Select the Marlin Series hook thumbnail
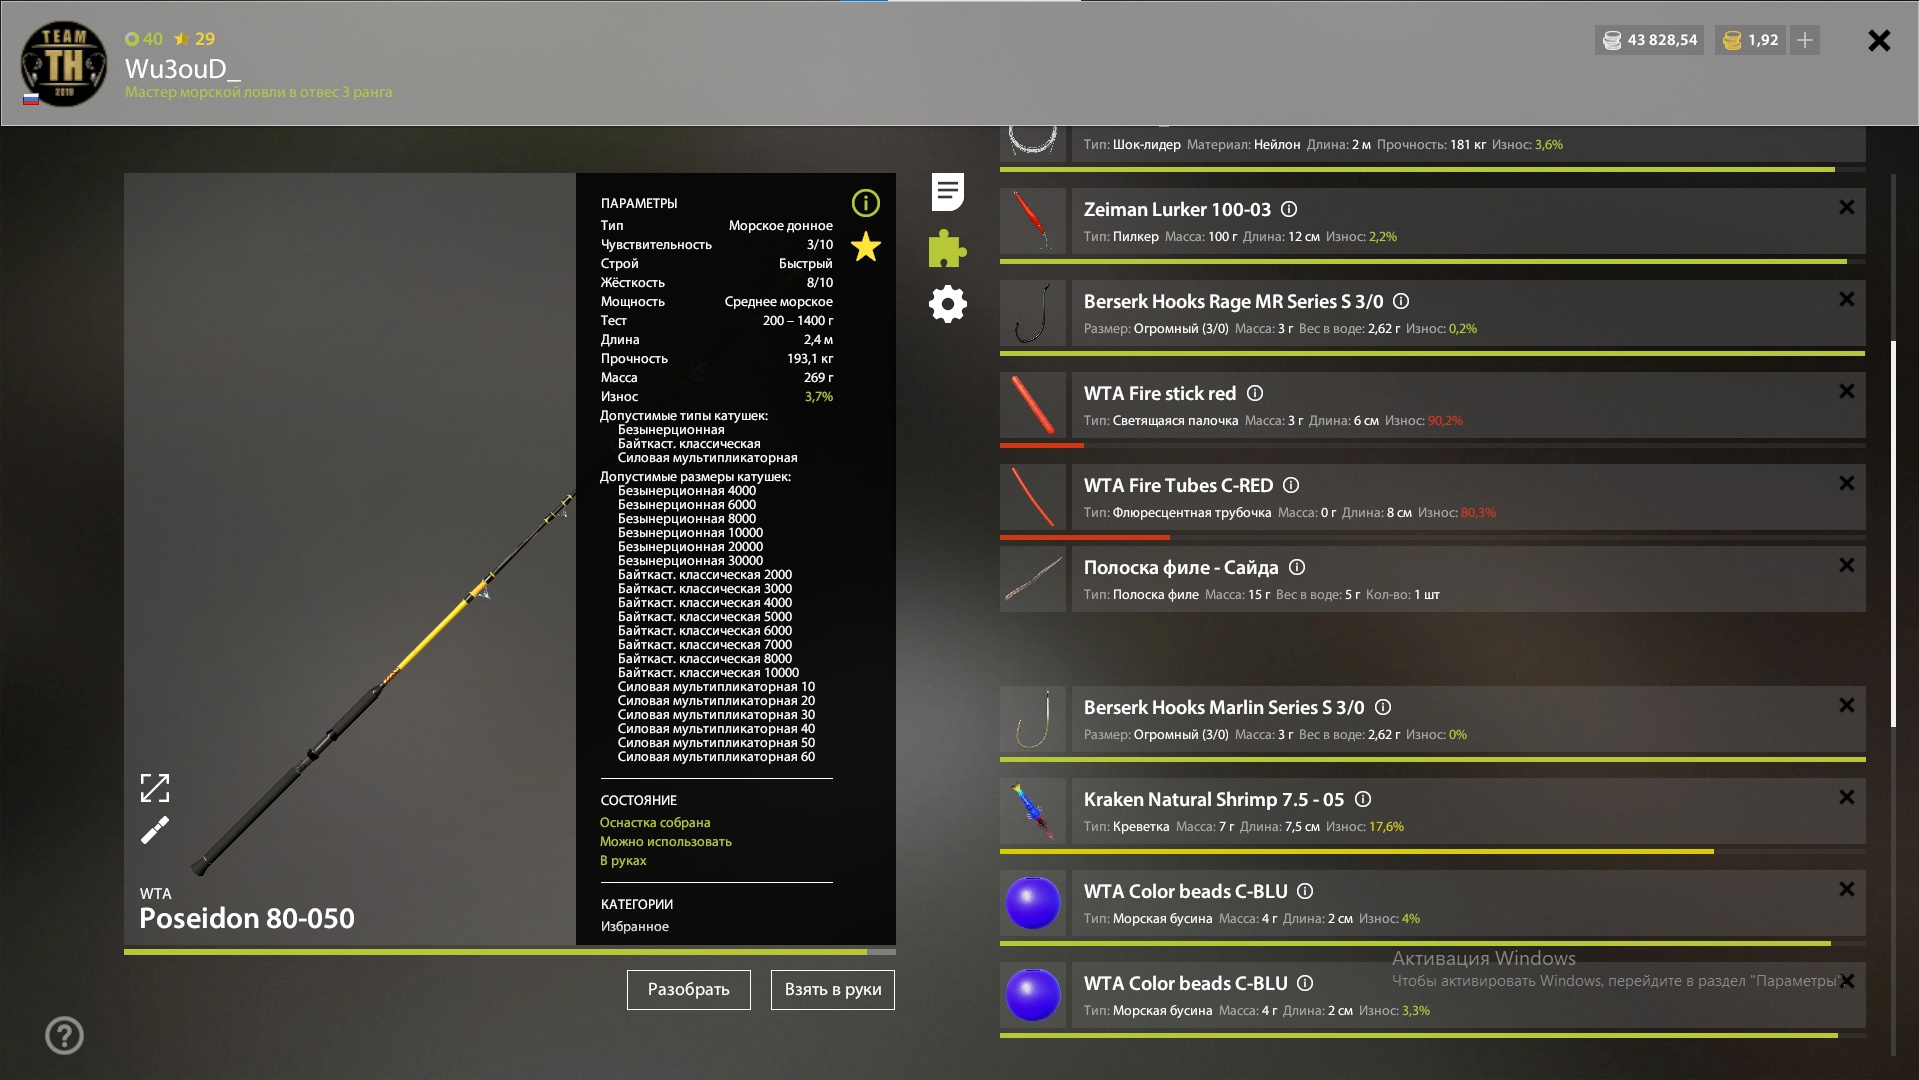 [x=1033, y=719]
